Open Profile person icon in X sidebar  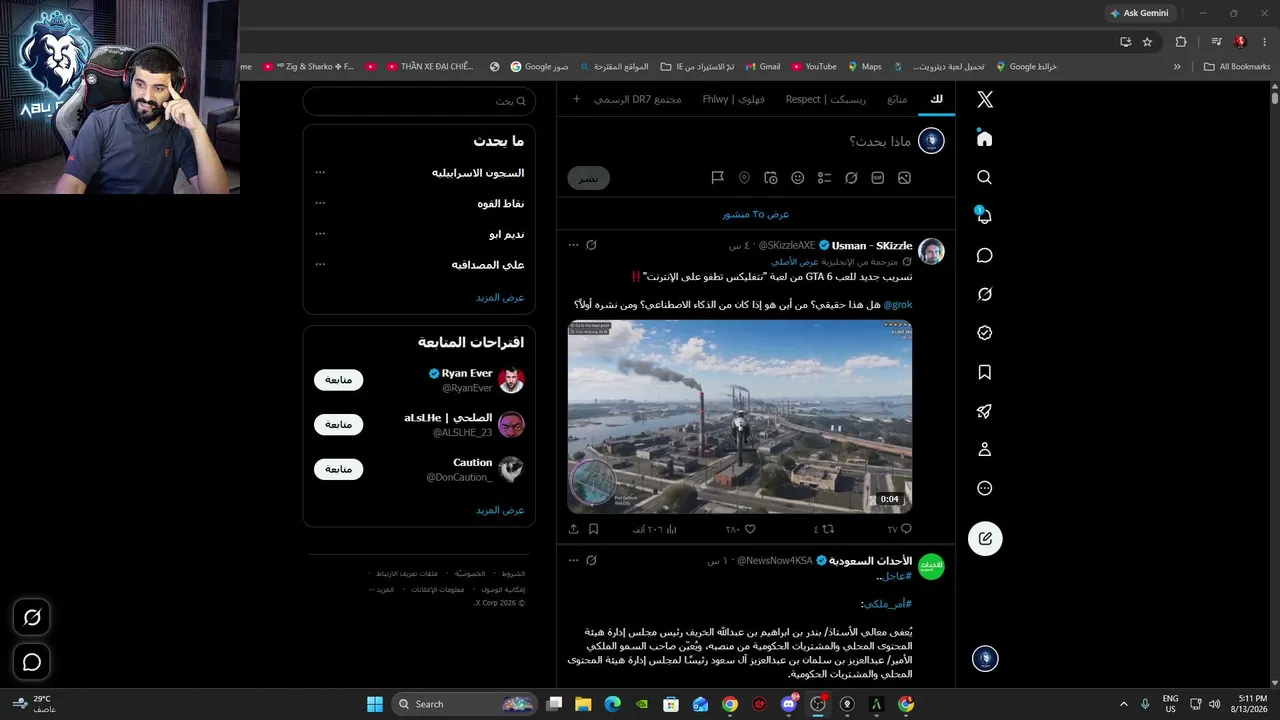click(985, 450)
